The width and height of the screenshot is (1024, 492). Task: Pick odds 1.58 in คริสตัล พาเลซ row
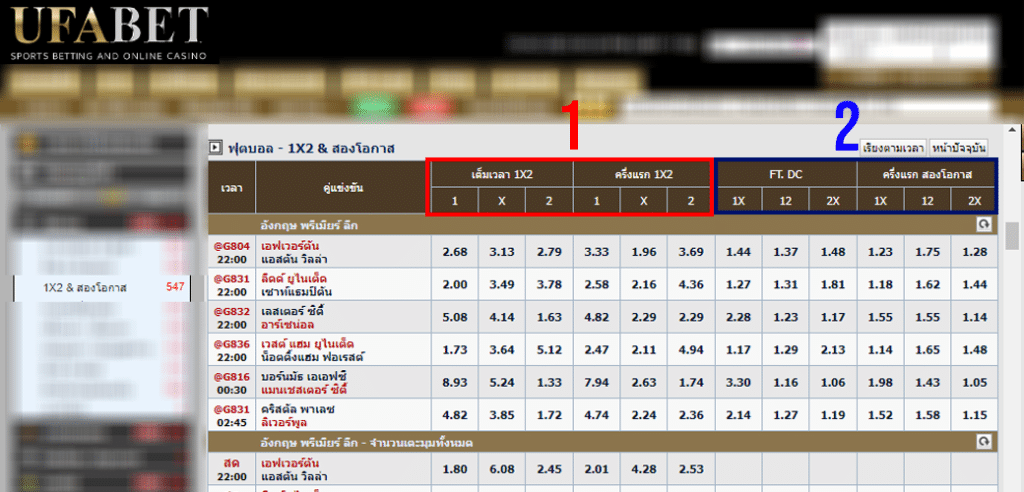[927, 416]
